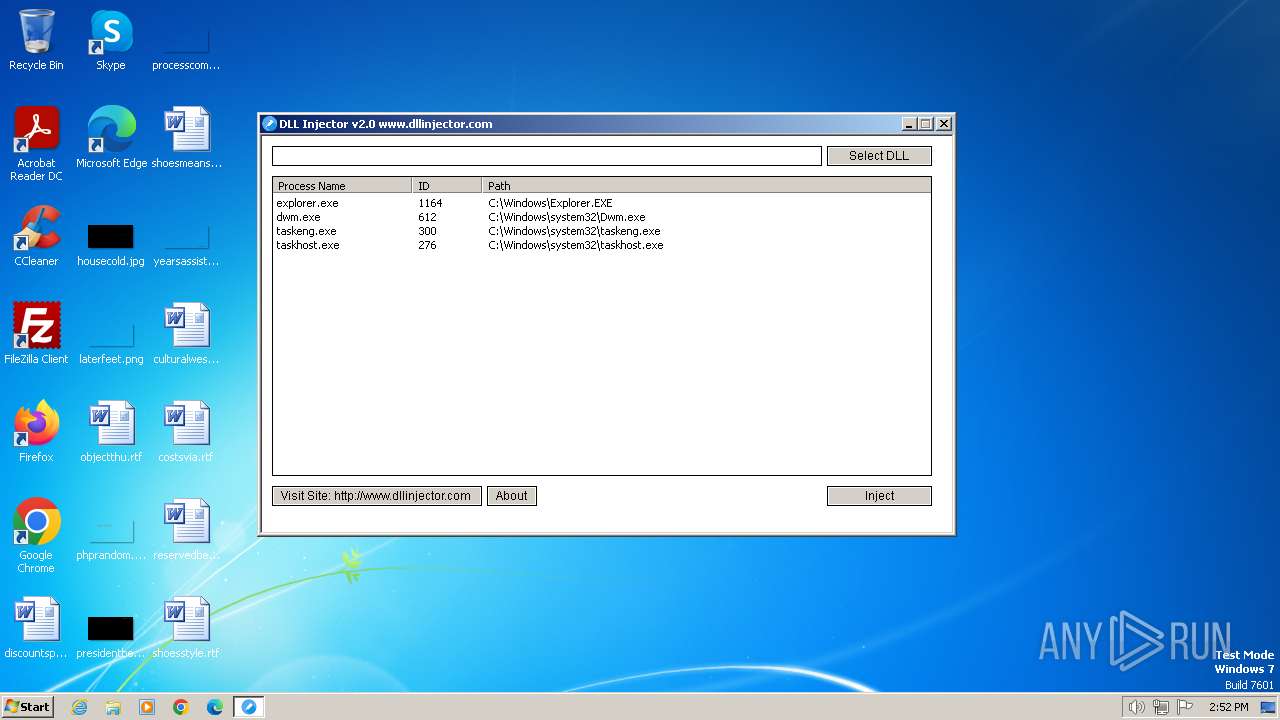Click DLL Injector title bar icon

click(269, 124)
